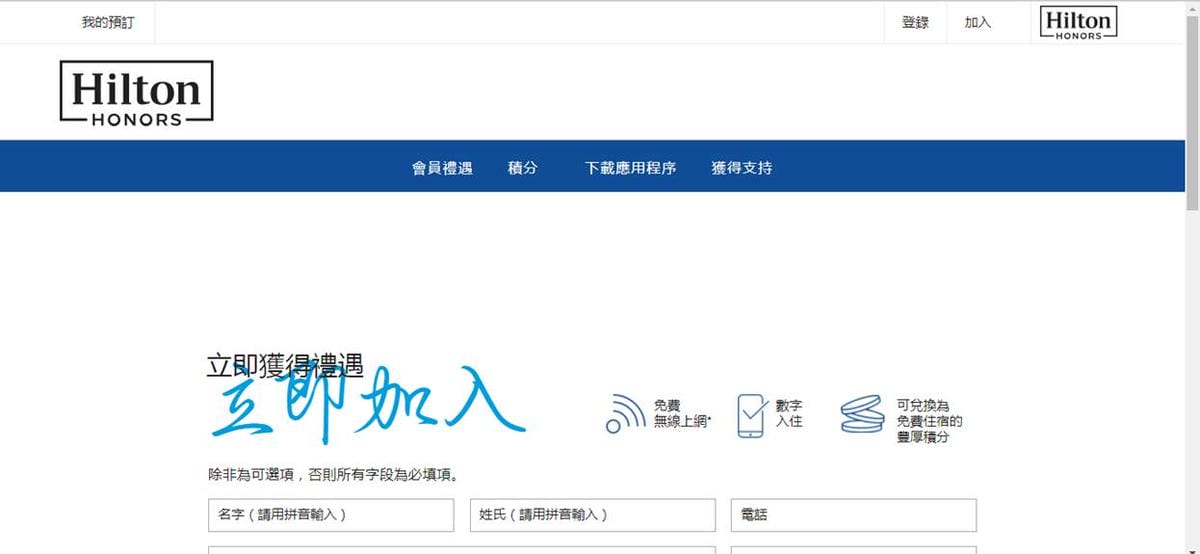This screenshot has height=554, width=1200.
Task: Click the stacked coins points icon
Action: tap(862, 414)
